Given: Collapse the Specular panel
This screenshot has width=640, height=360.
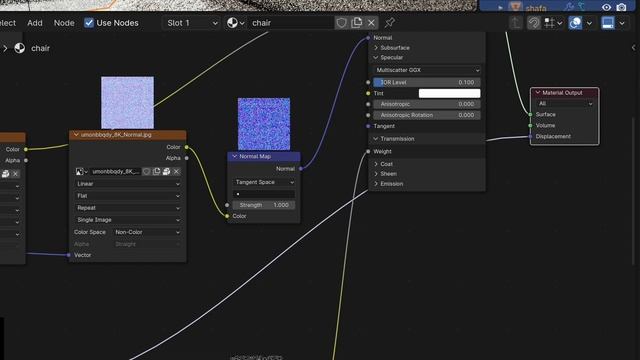Looking at the screenshot, I should click(x=376, y=58).
